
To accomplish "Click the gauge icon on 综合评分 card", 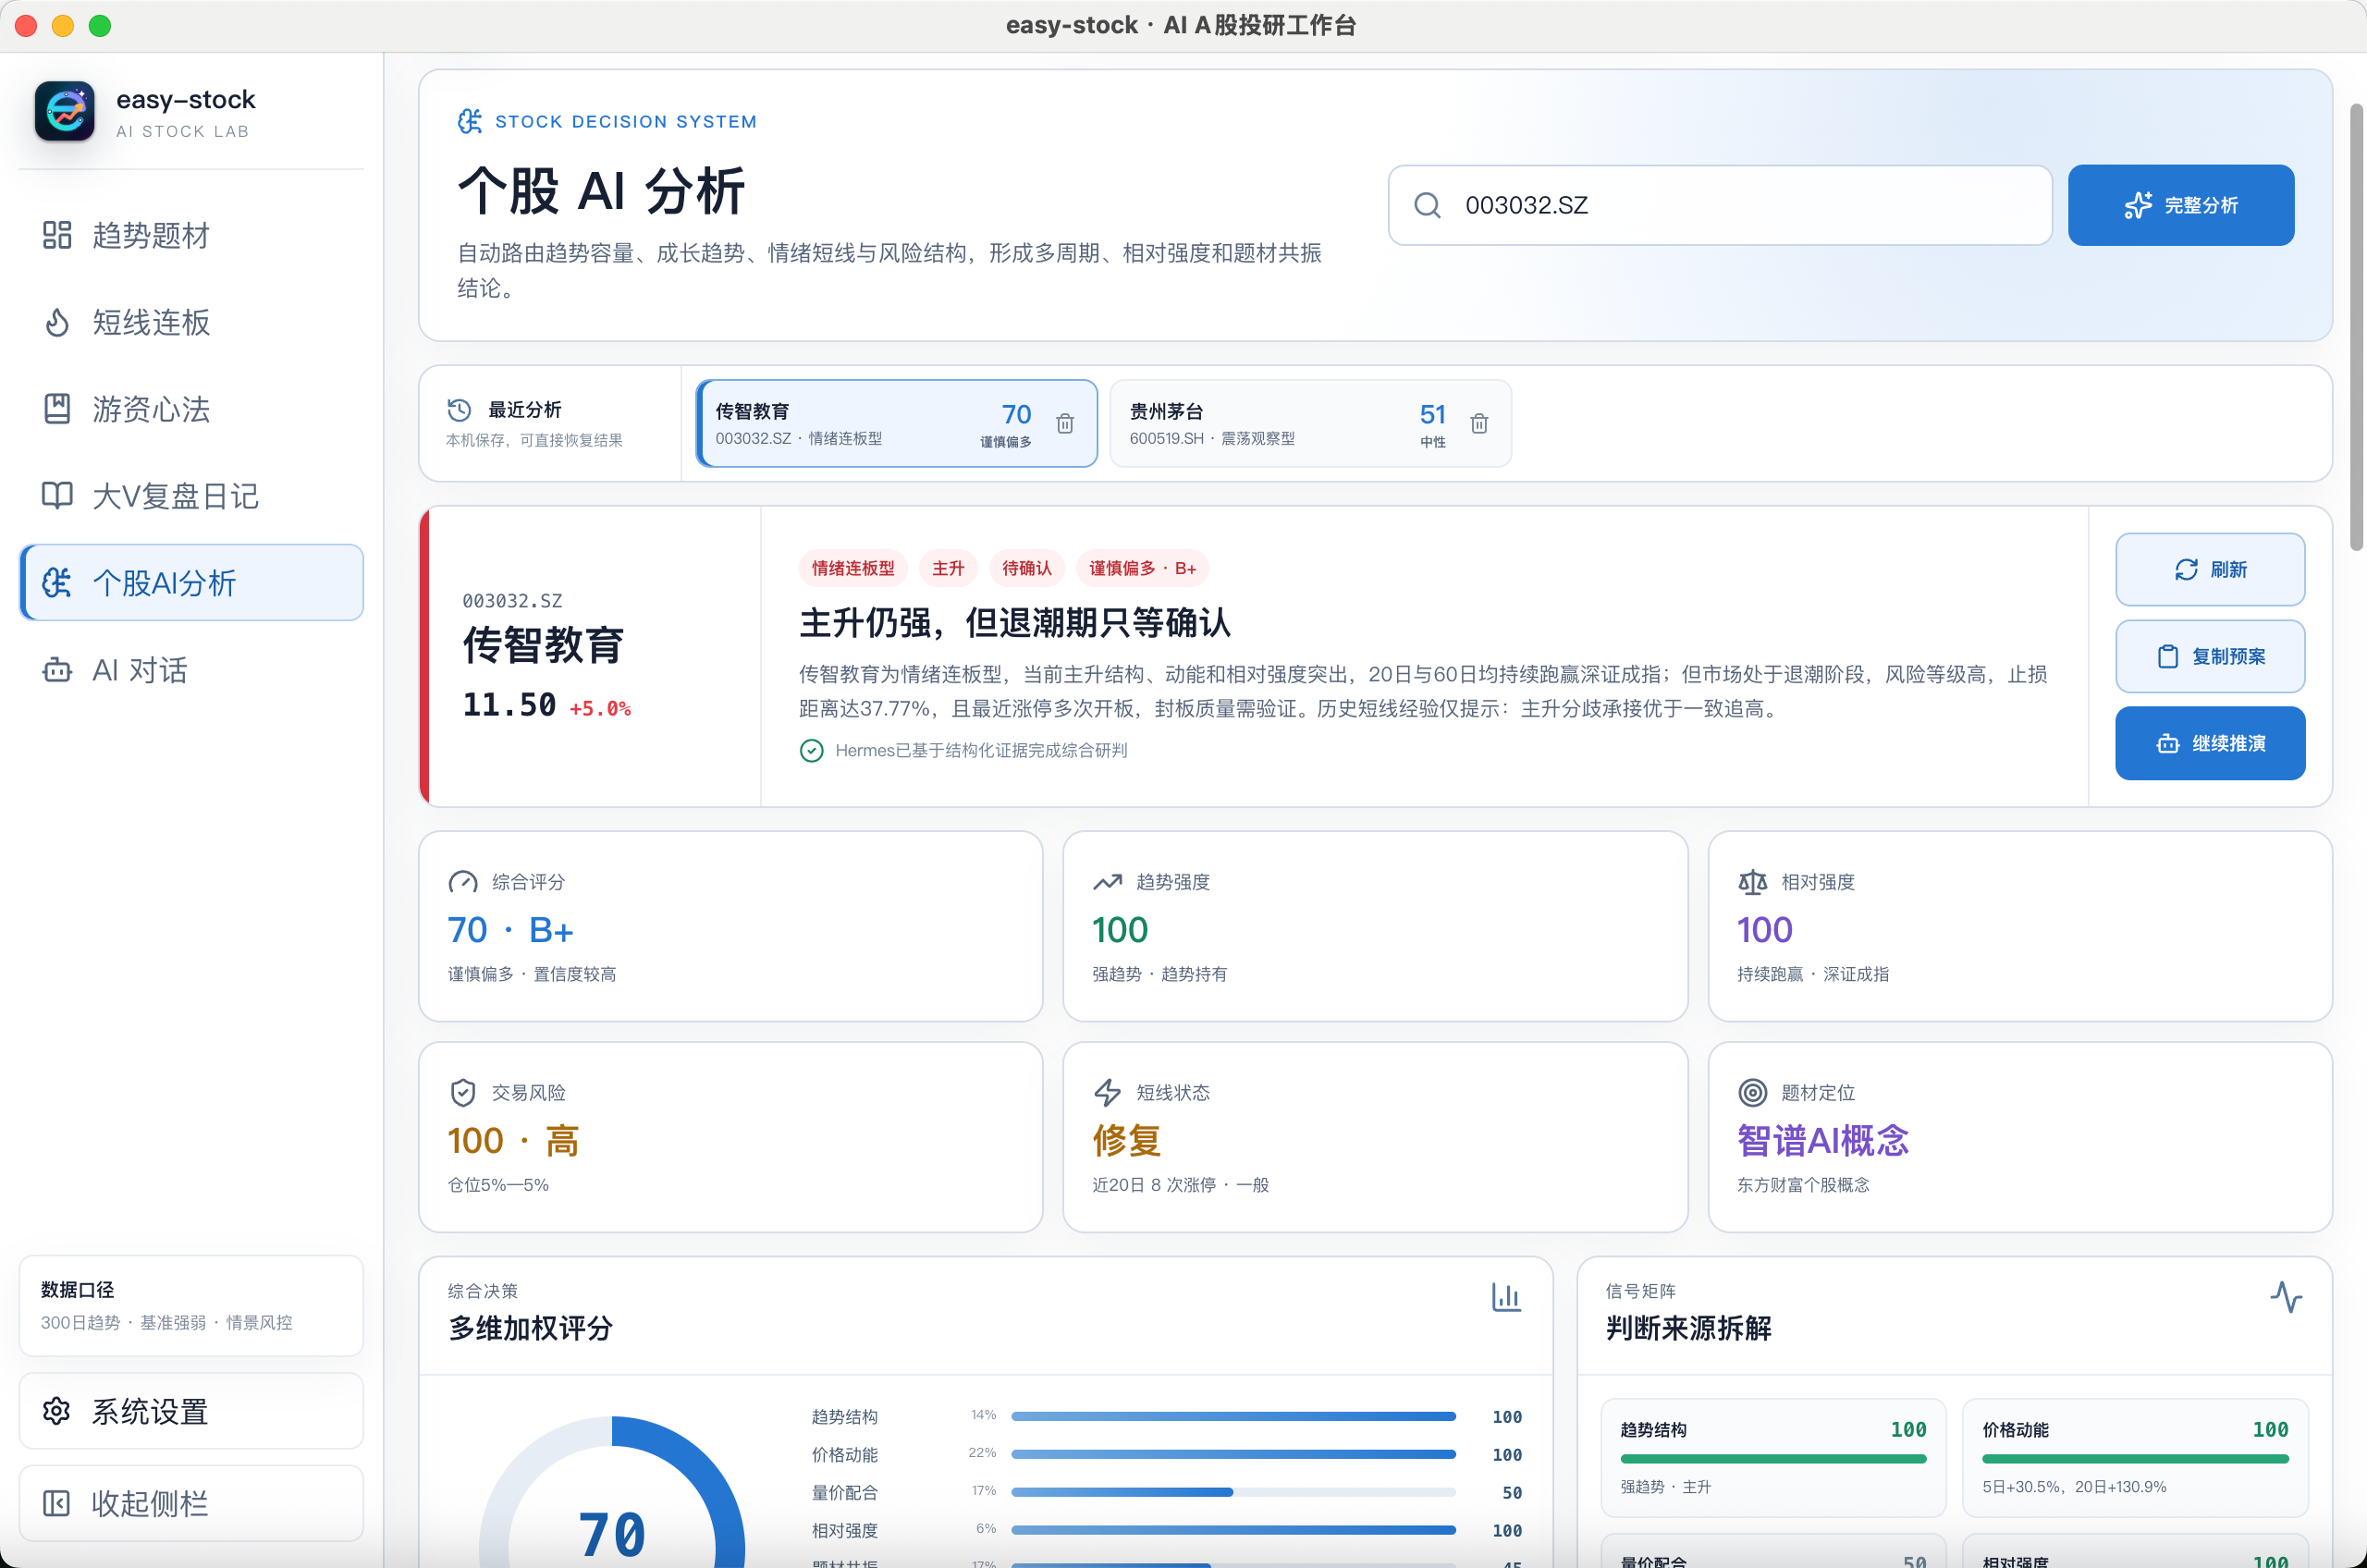I will point(463,882).
